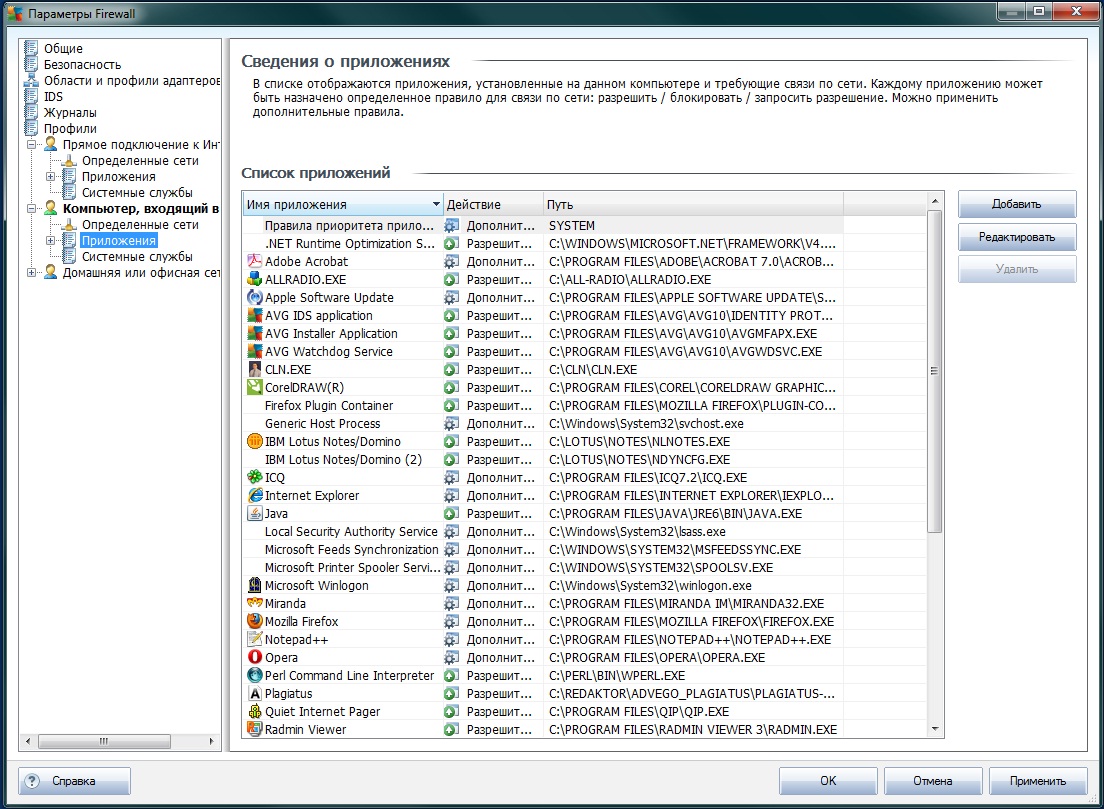Select the Mozilla Firefox icon row

tap(254, 622)
